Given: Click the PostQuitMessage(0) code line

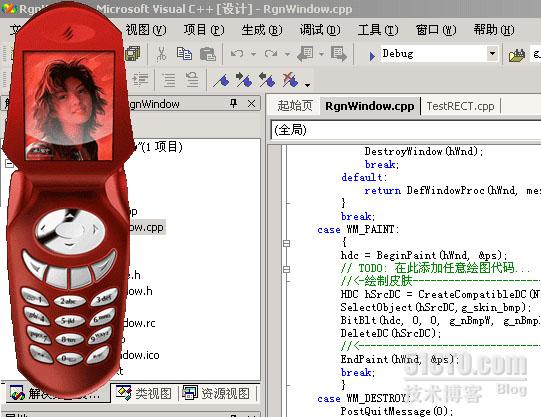Looking at the screenshot, I should [x=396, y=411].
